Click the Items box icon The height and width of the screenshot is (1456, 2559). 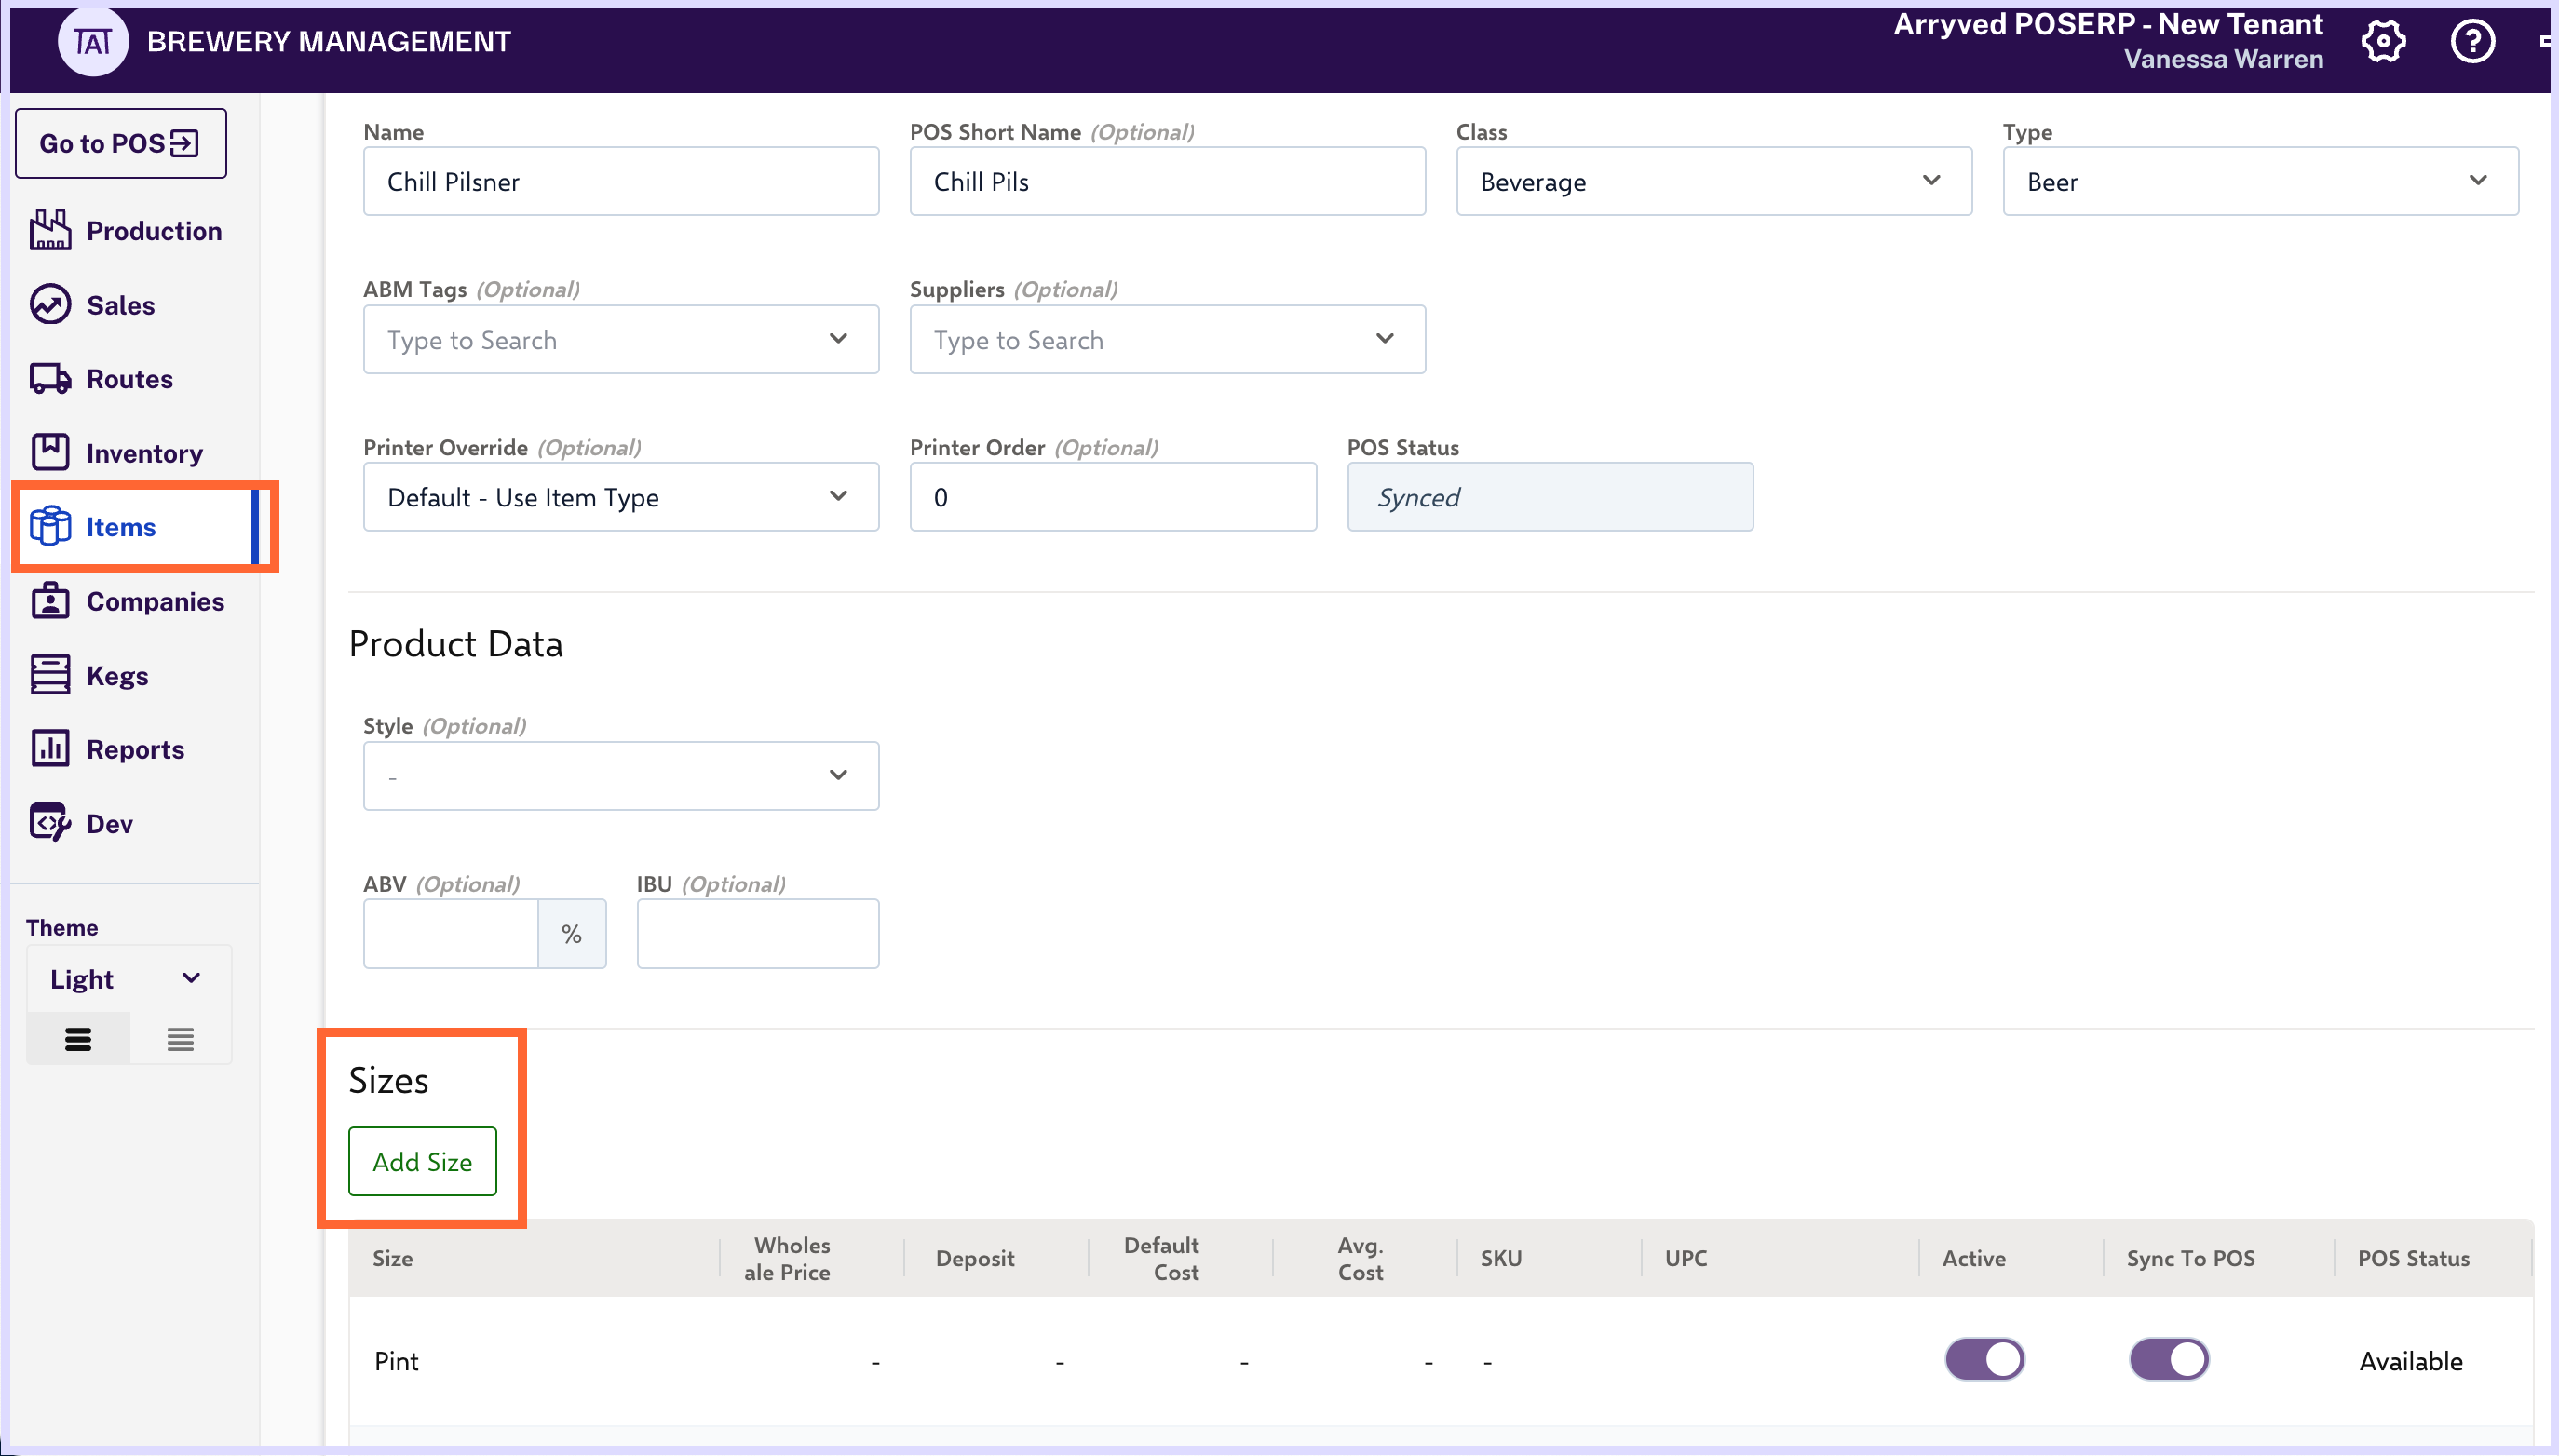[x=50, y=526]
